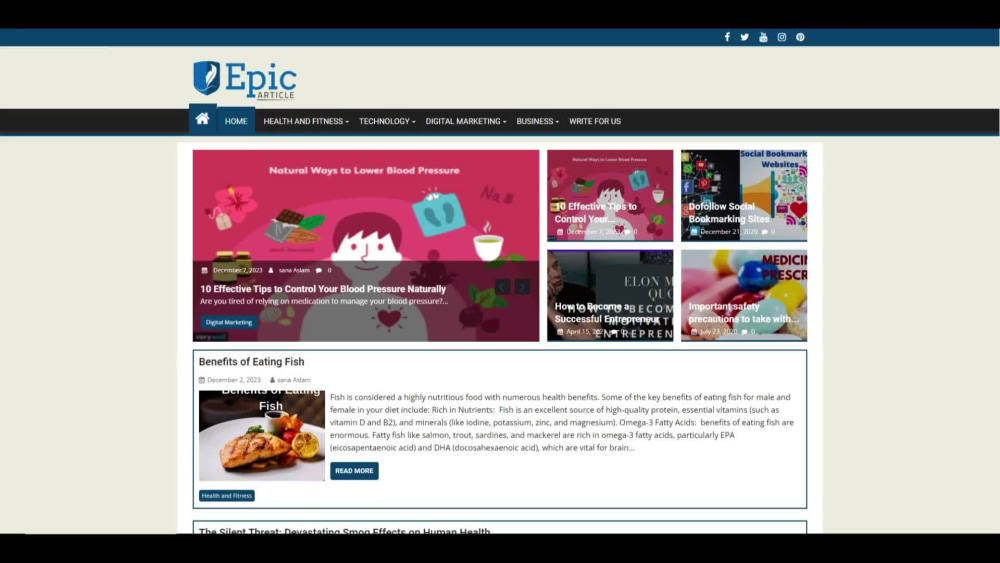Open The Silent Threat smog article title

344,530
